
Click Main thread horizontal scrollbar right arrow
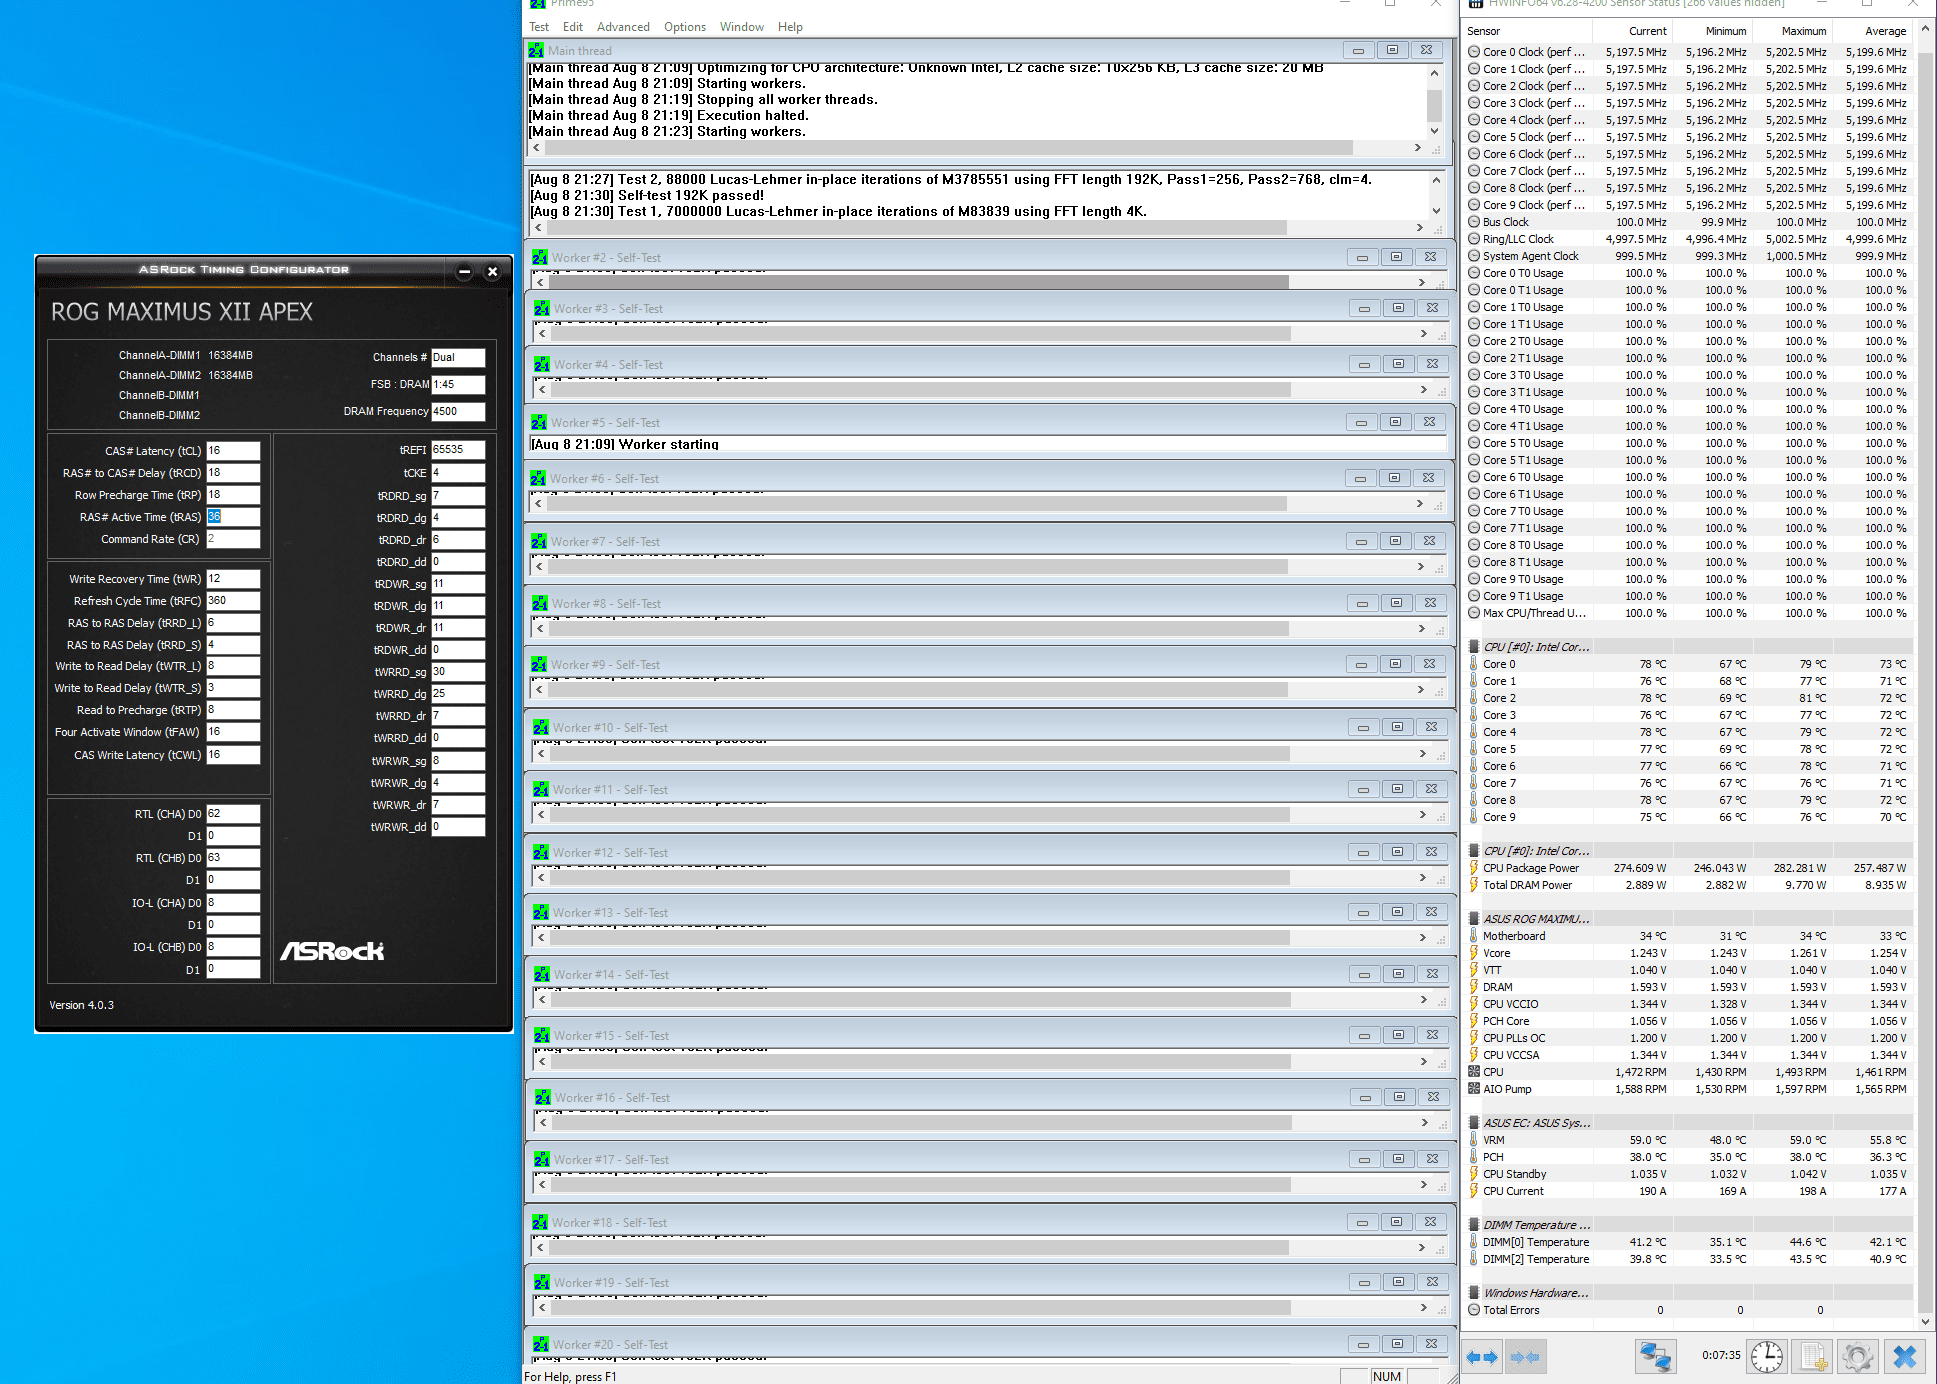pyautogui.click(x=1417, y=148)
